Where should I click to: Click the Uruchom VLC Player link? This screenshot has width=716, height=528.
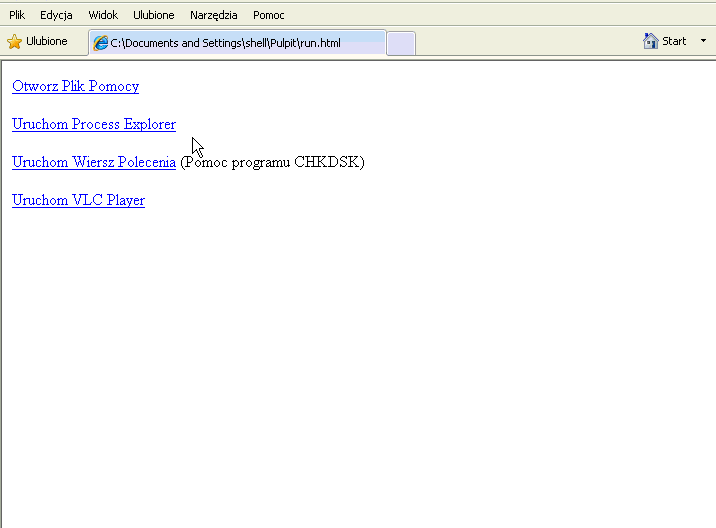point(78,200)
